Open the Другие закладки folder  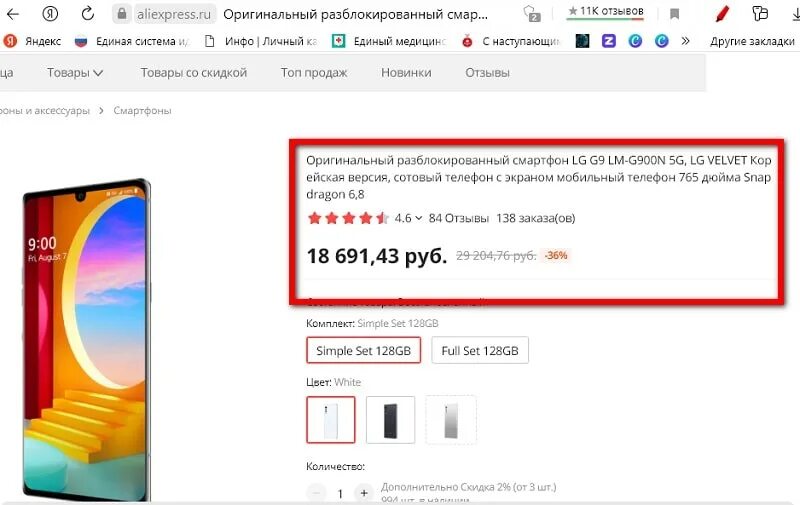click(753, 41)
